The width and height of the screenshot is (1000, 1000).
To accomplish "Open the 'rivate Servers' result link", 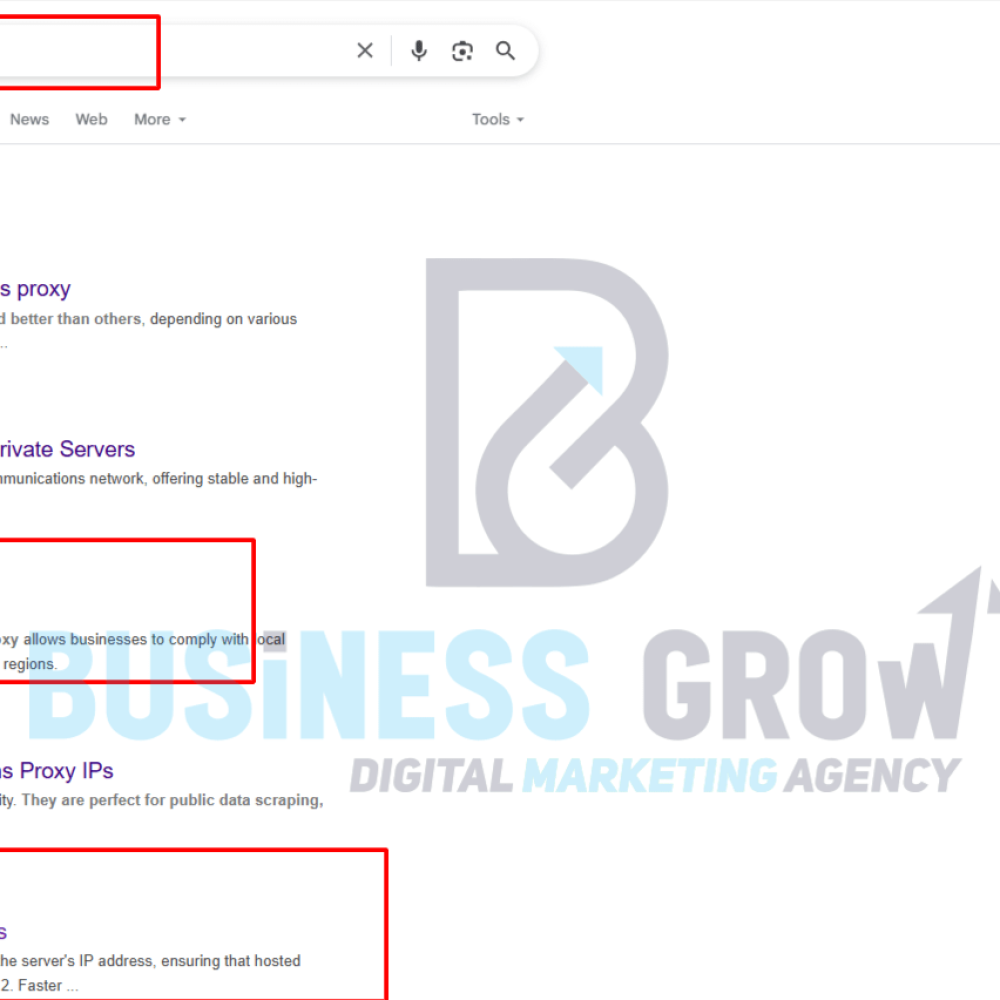I will coord(67,449).
